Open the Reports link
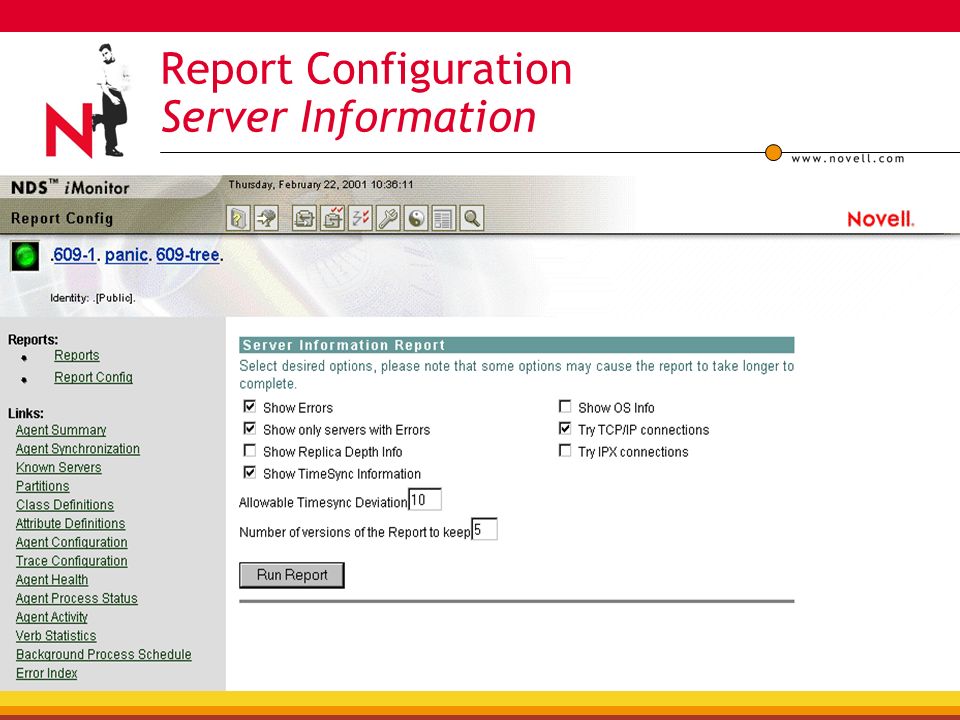Image resolution: width=960 pixels, height=720 pixels. pos(77,356)
